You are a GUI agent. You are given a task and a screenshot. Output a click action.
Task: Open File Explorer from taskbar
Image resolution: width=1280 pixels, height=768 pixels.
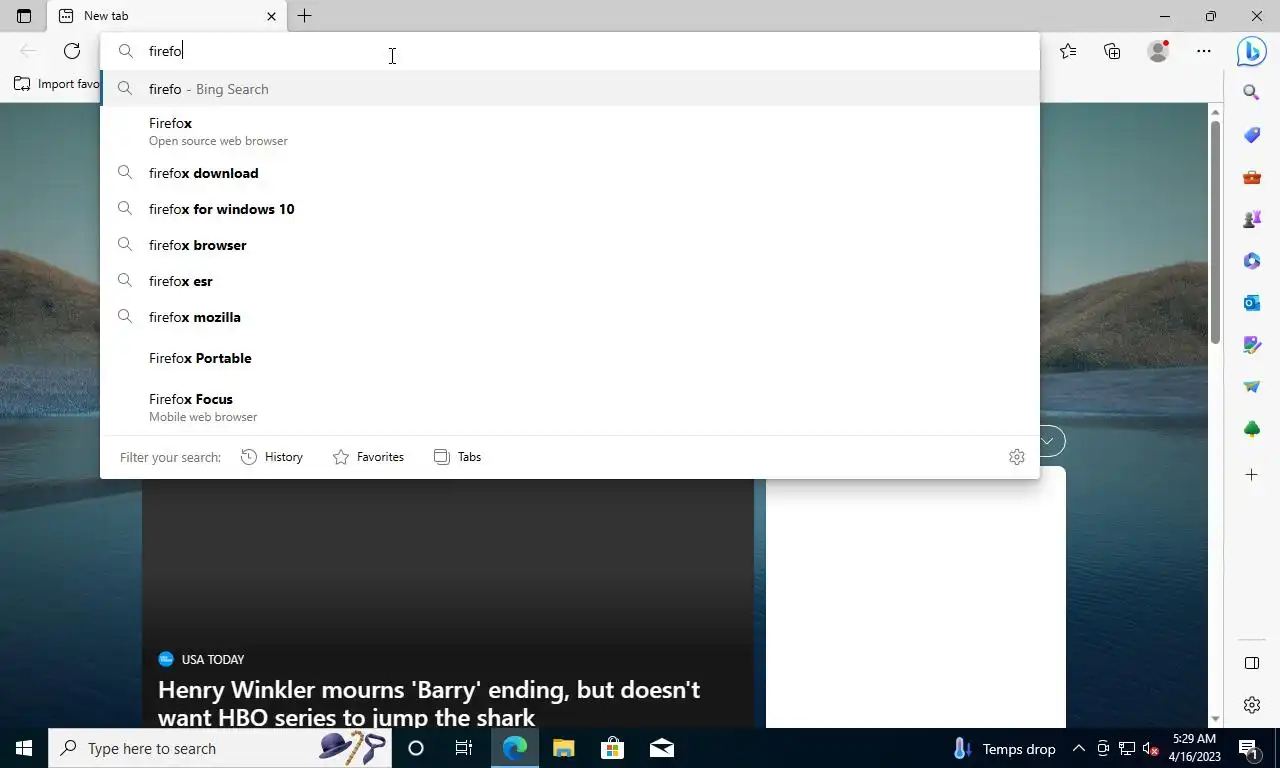point(564,748)
